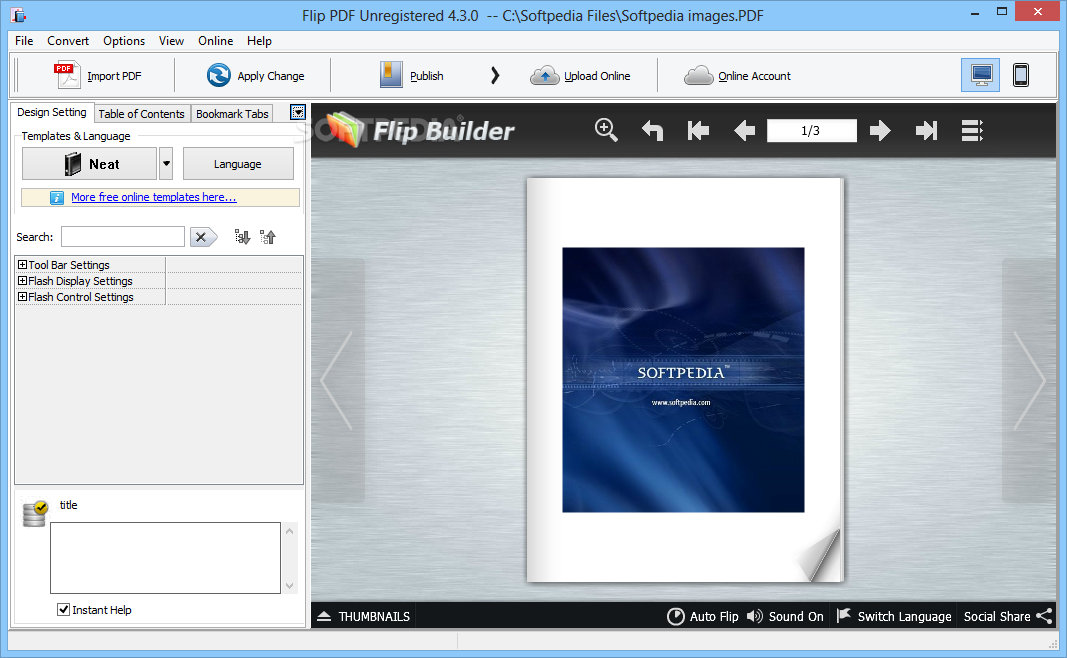This screenshot has height=658, width=1067.
Task: Click the panel options icon beside Bookmark Tabs
Action: [298, 112]
